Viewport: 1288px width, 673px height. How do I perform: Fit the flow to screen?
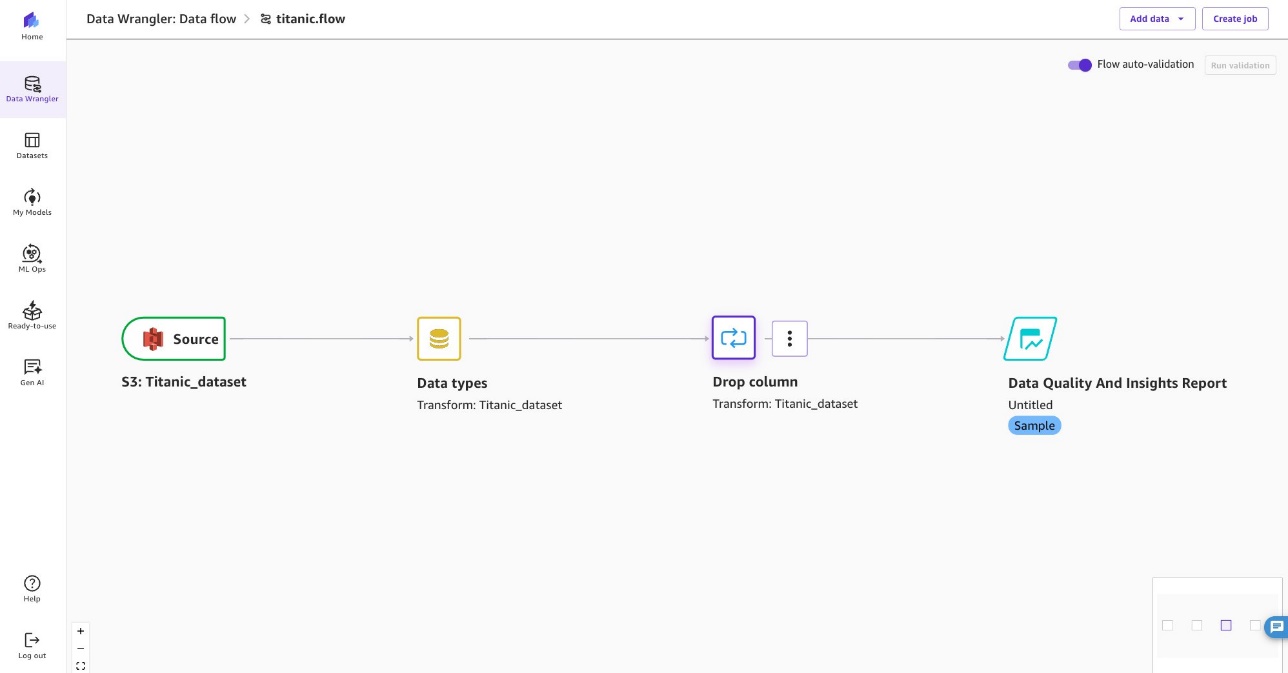[x=81, y=665]
